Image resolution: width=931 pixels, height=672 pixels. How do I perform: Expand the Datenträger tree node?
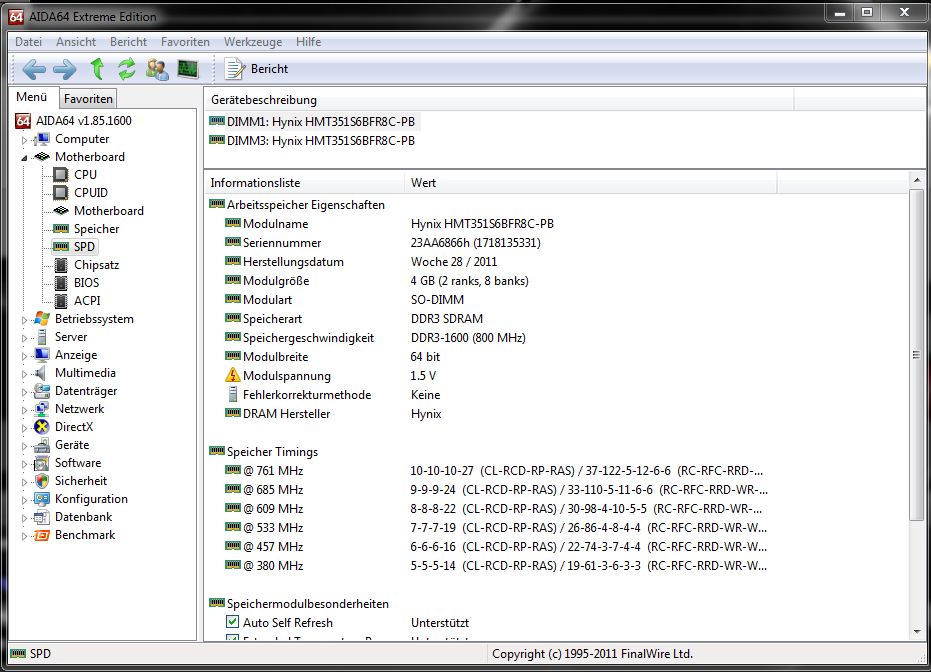coord(24,392)
